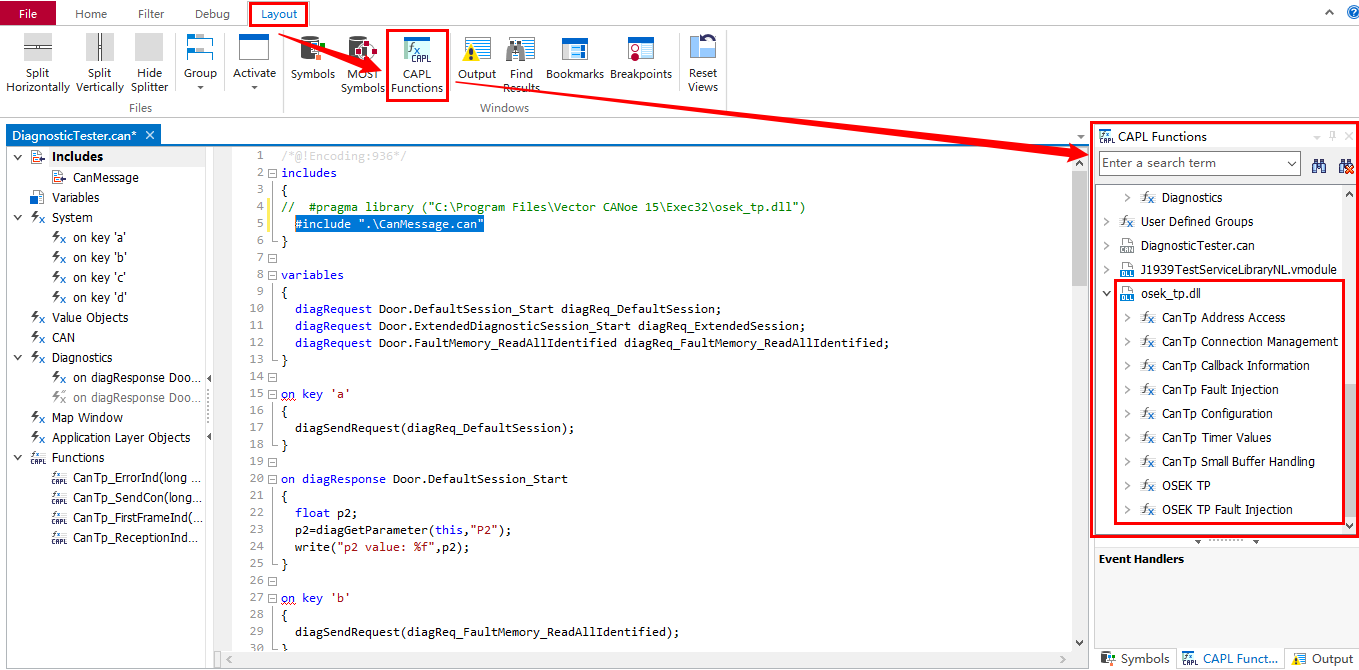This screenshot has width=1359, height=670.
Task: Select OSEK TP function group
Action: (x=1186, y=486)
